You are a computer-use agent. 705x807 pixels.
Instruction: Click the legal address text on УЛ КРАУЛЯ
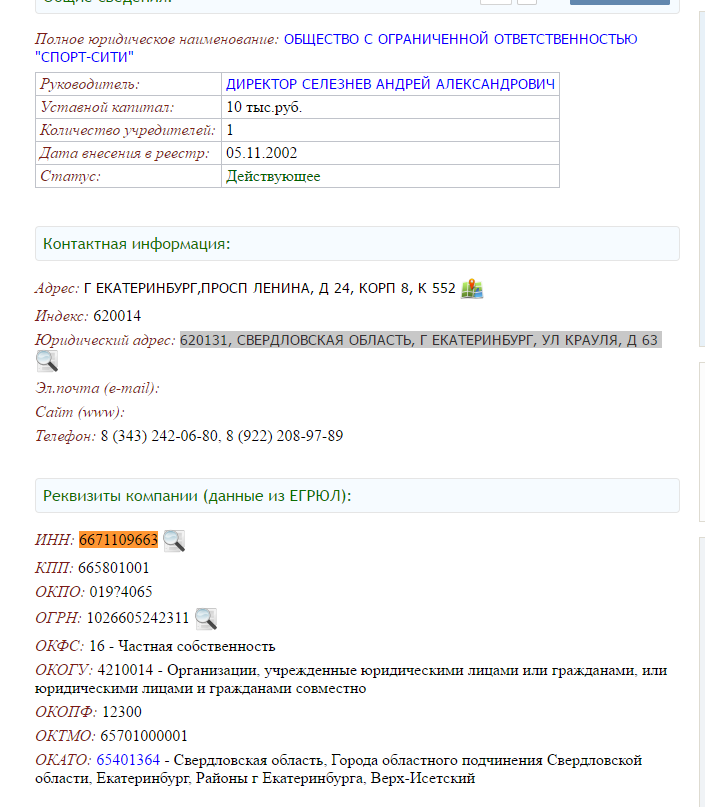point(420,340)
